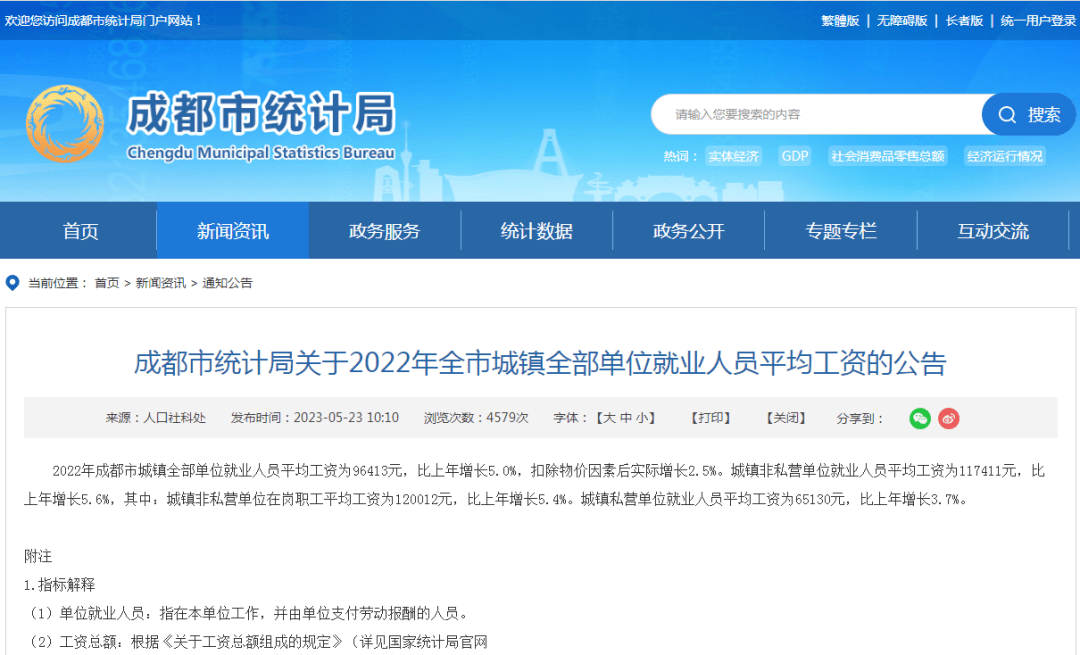Share article via WeChat icon
The image size is (1080, 655).
coord(920,418)
